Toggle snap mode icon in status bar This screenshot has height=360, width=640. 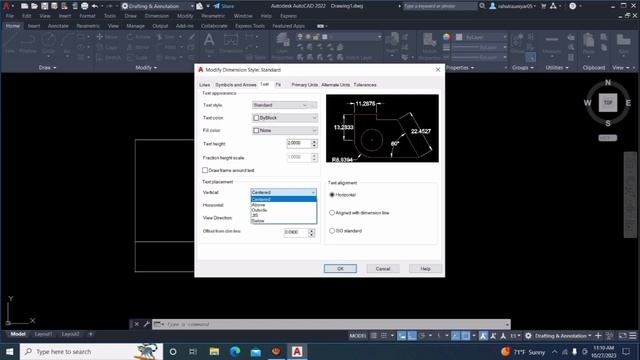tap(384, 336)
